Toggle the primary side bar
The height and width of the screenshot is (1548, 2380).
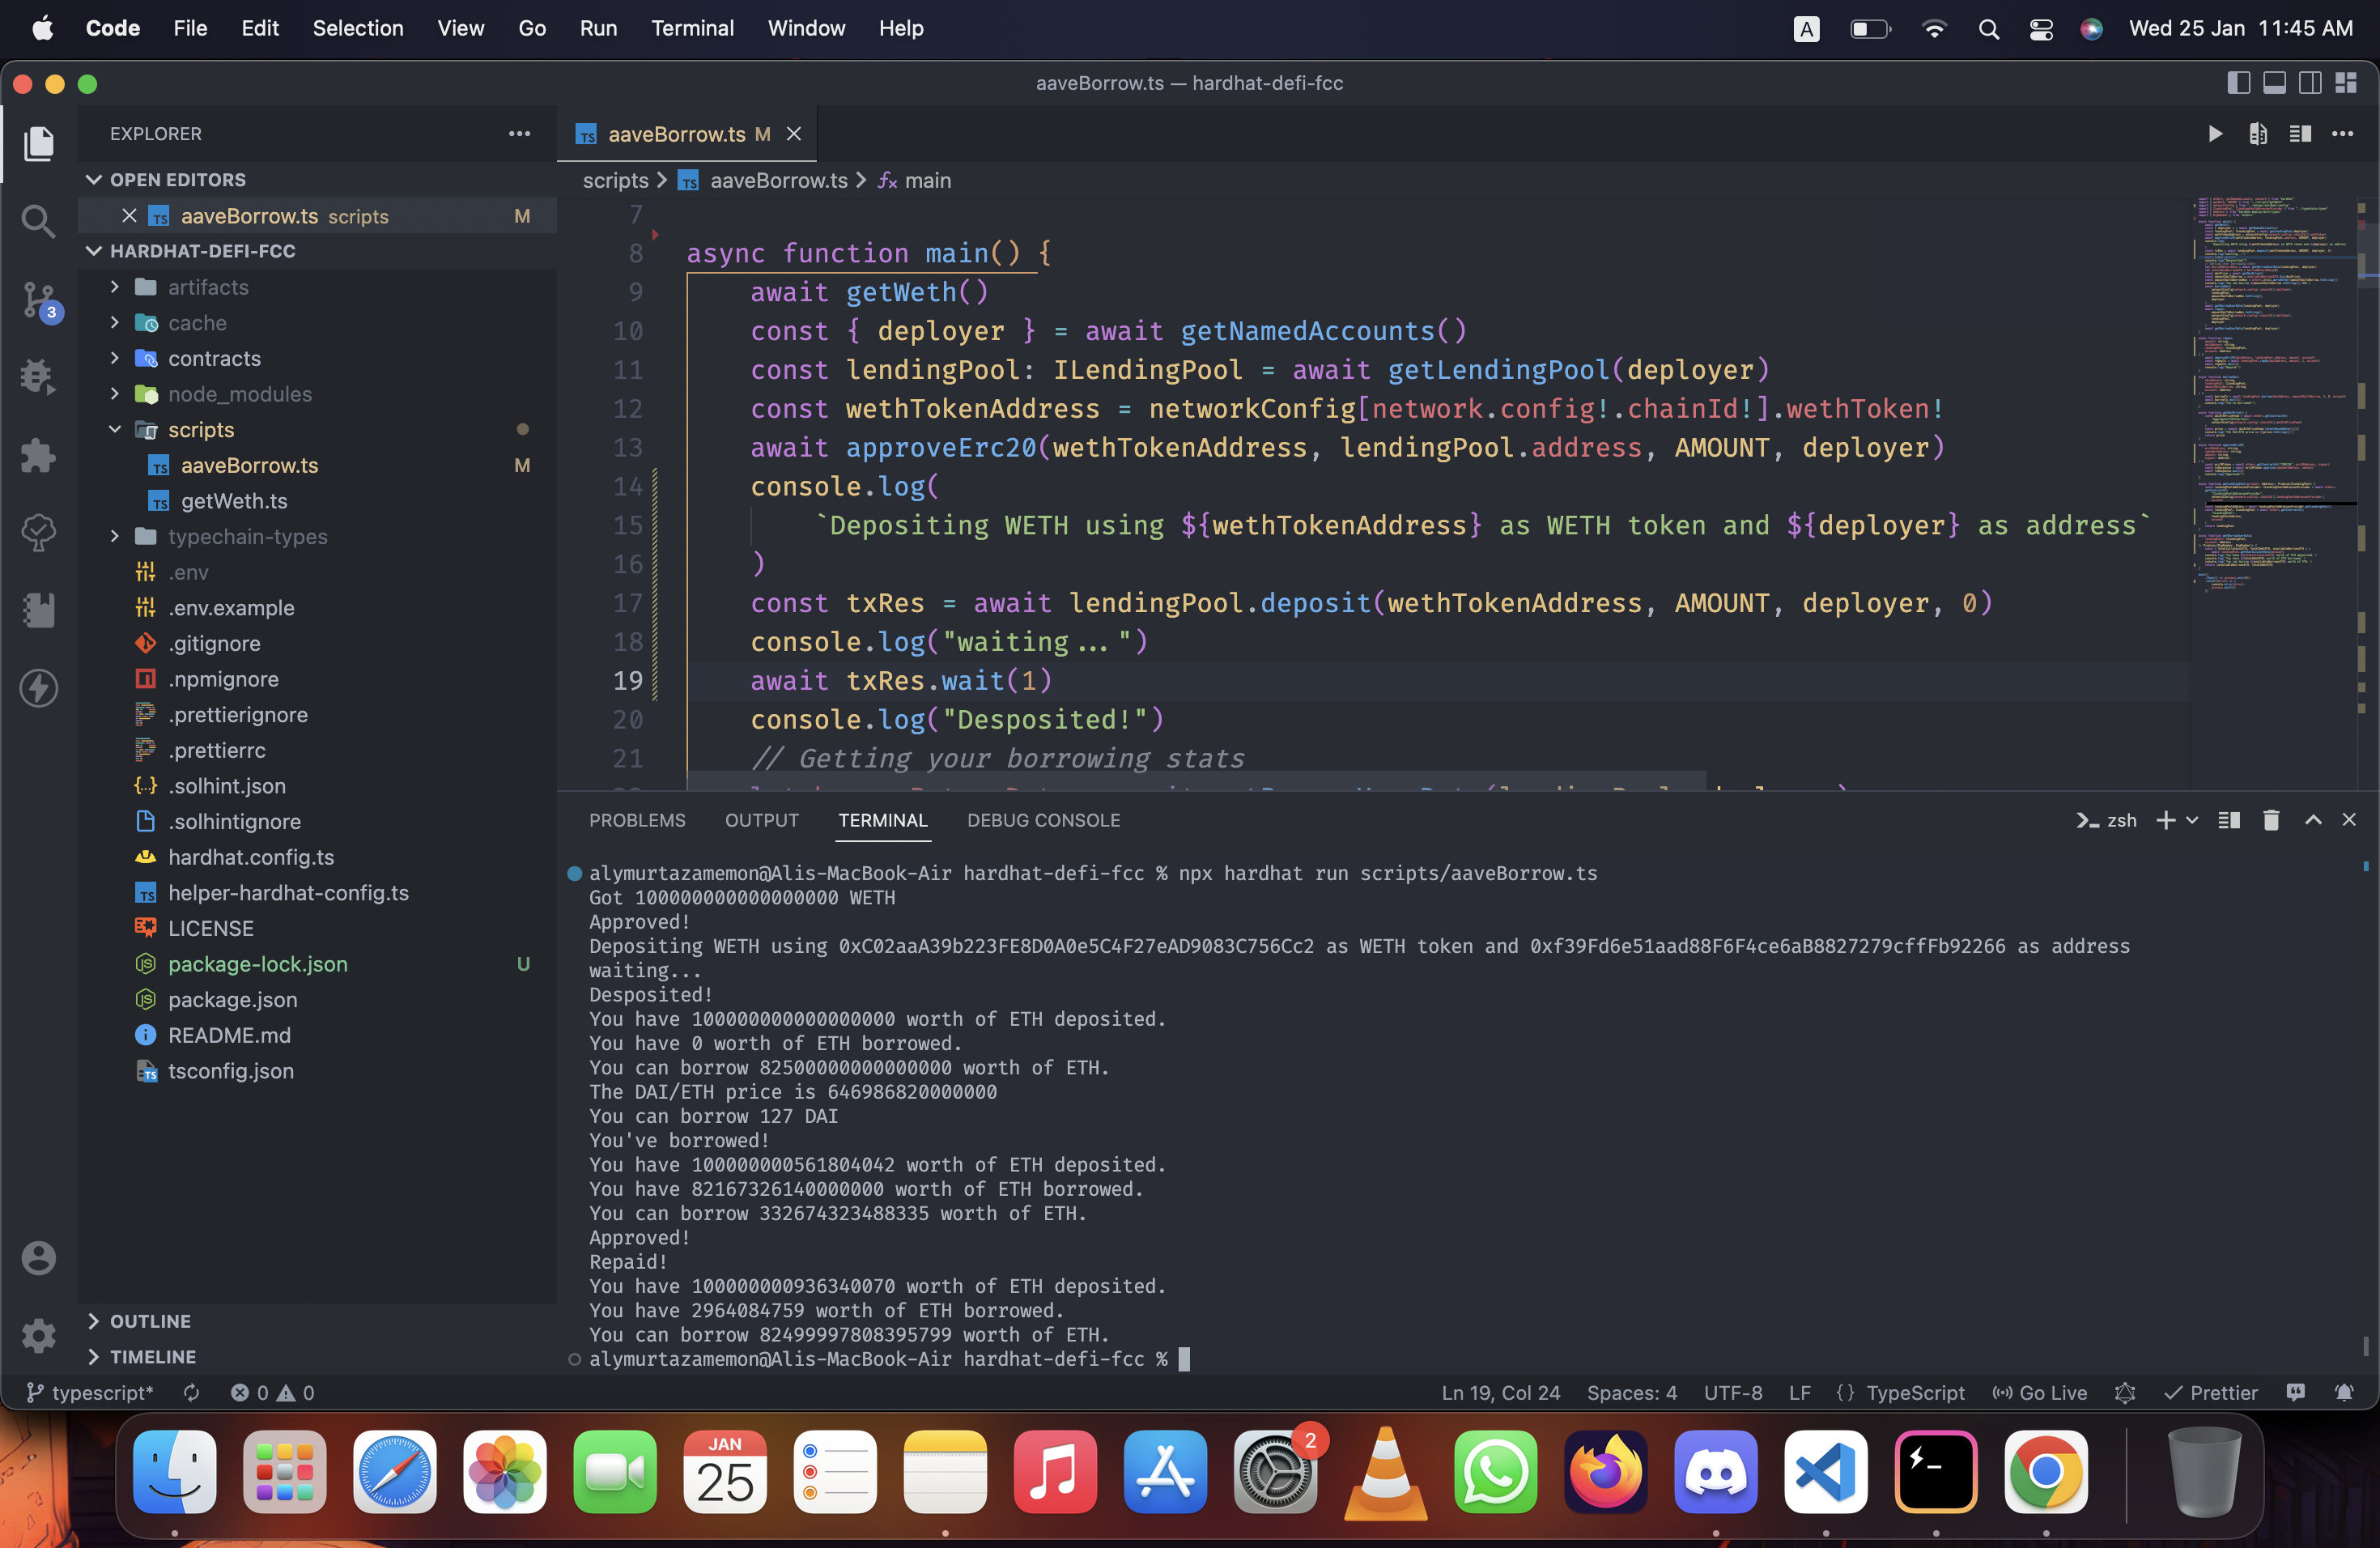pos(2239,83)
